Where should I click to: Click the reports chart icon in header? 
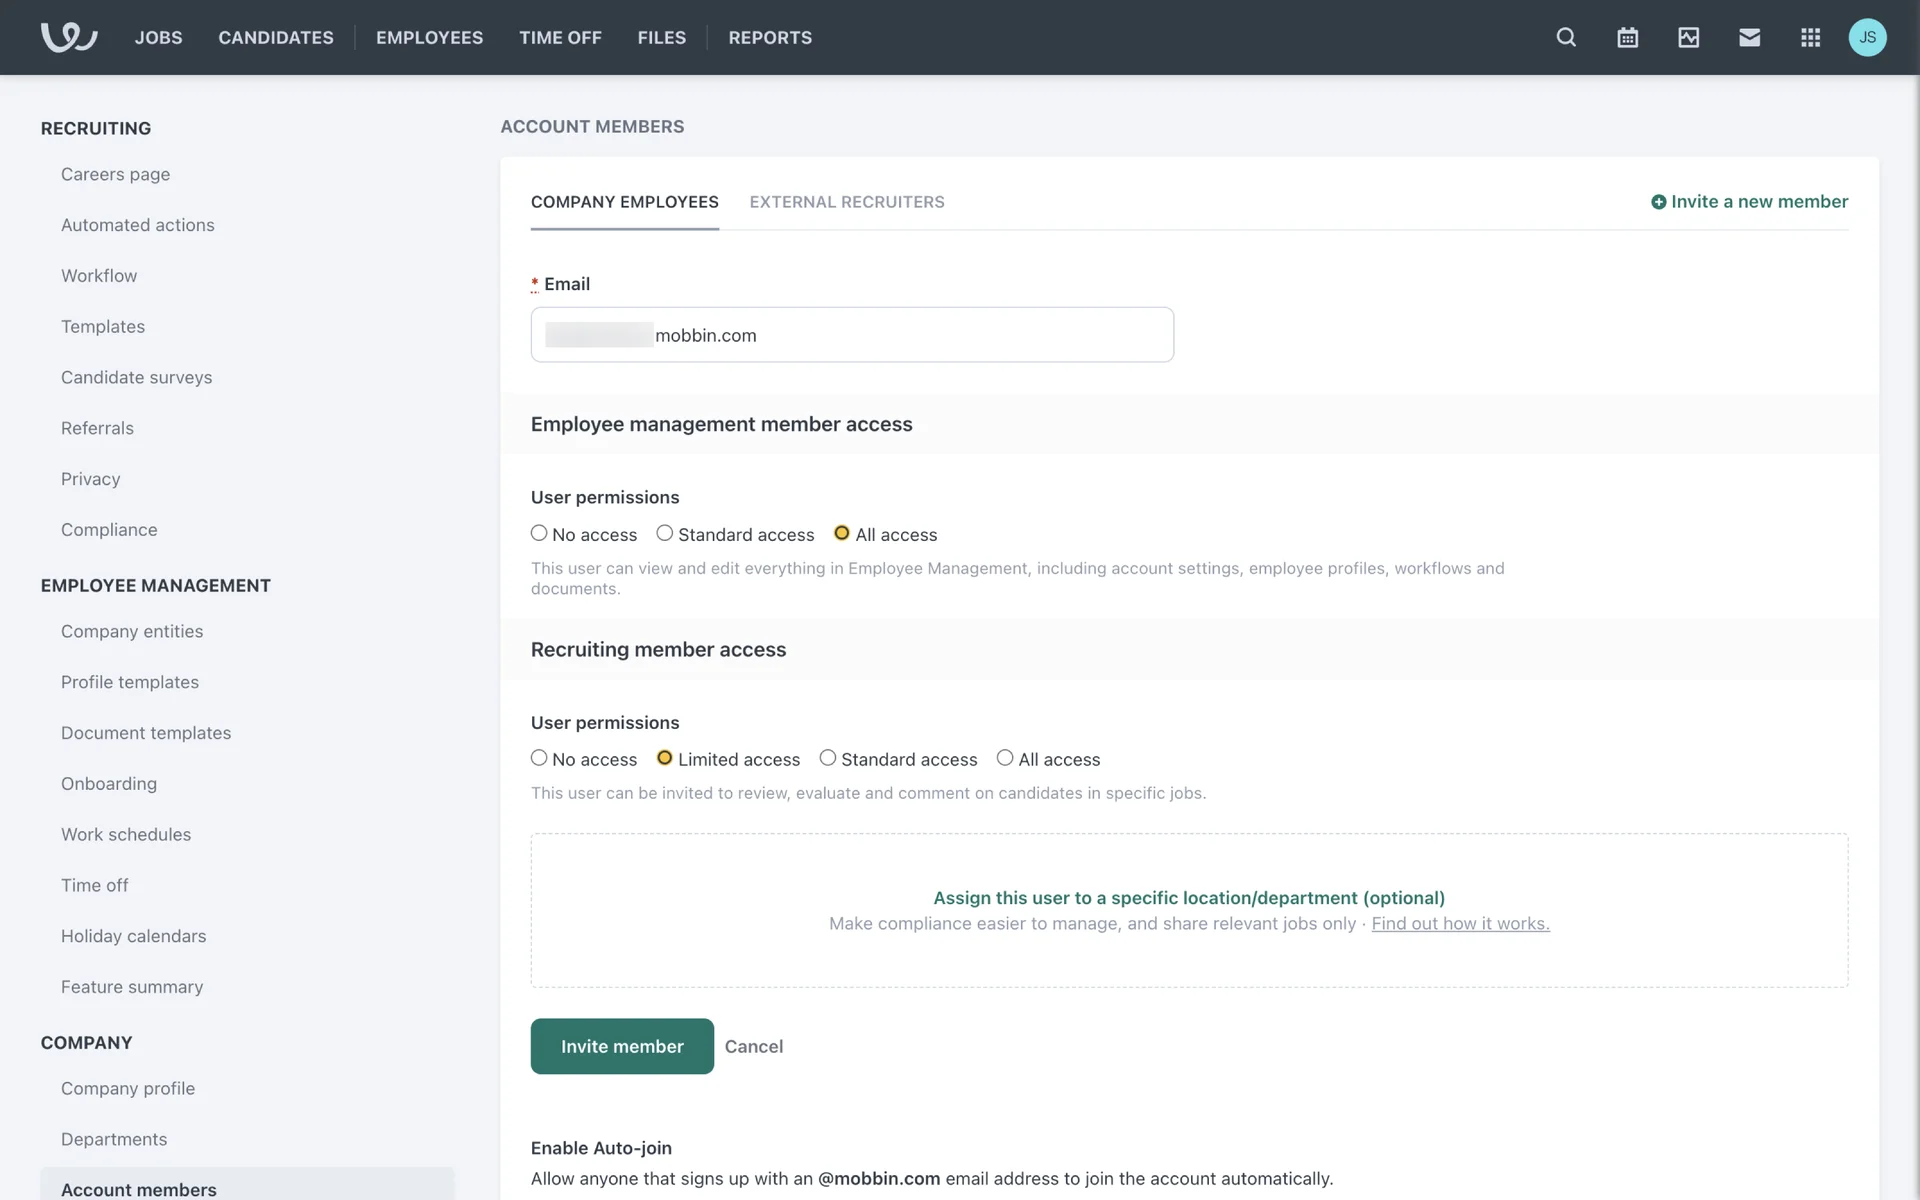tap(1688, 37)
